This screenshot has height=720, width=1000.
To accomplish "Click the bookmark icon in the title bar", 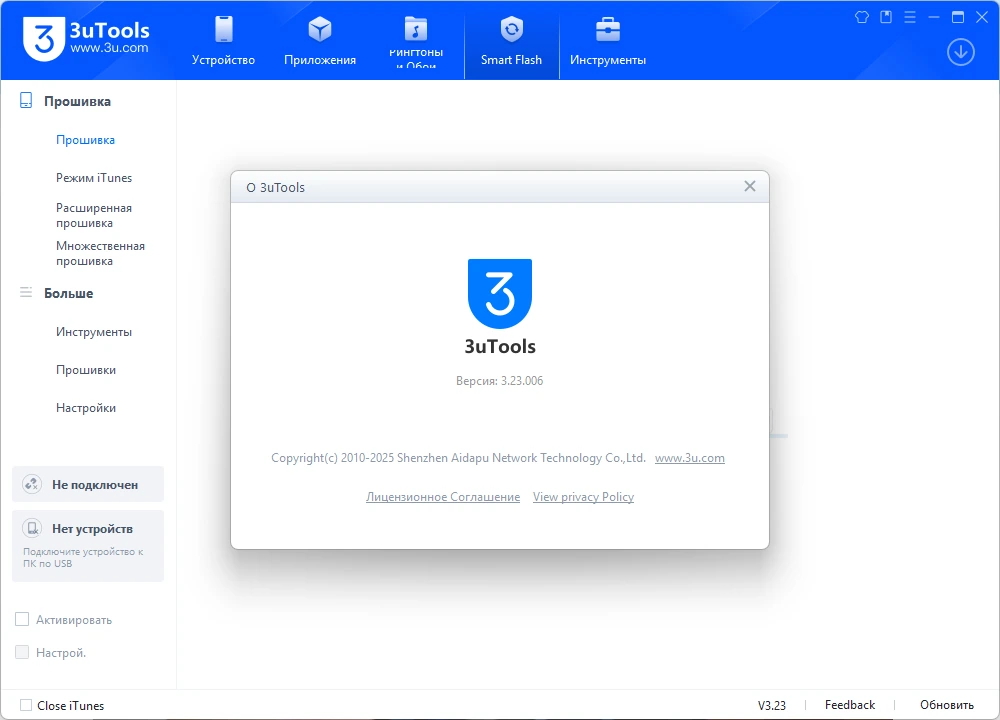I will (x=886, y=17).
